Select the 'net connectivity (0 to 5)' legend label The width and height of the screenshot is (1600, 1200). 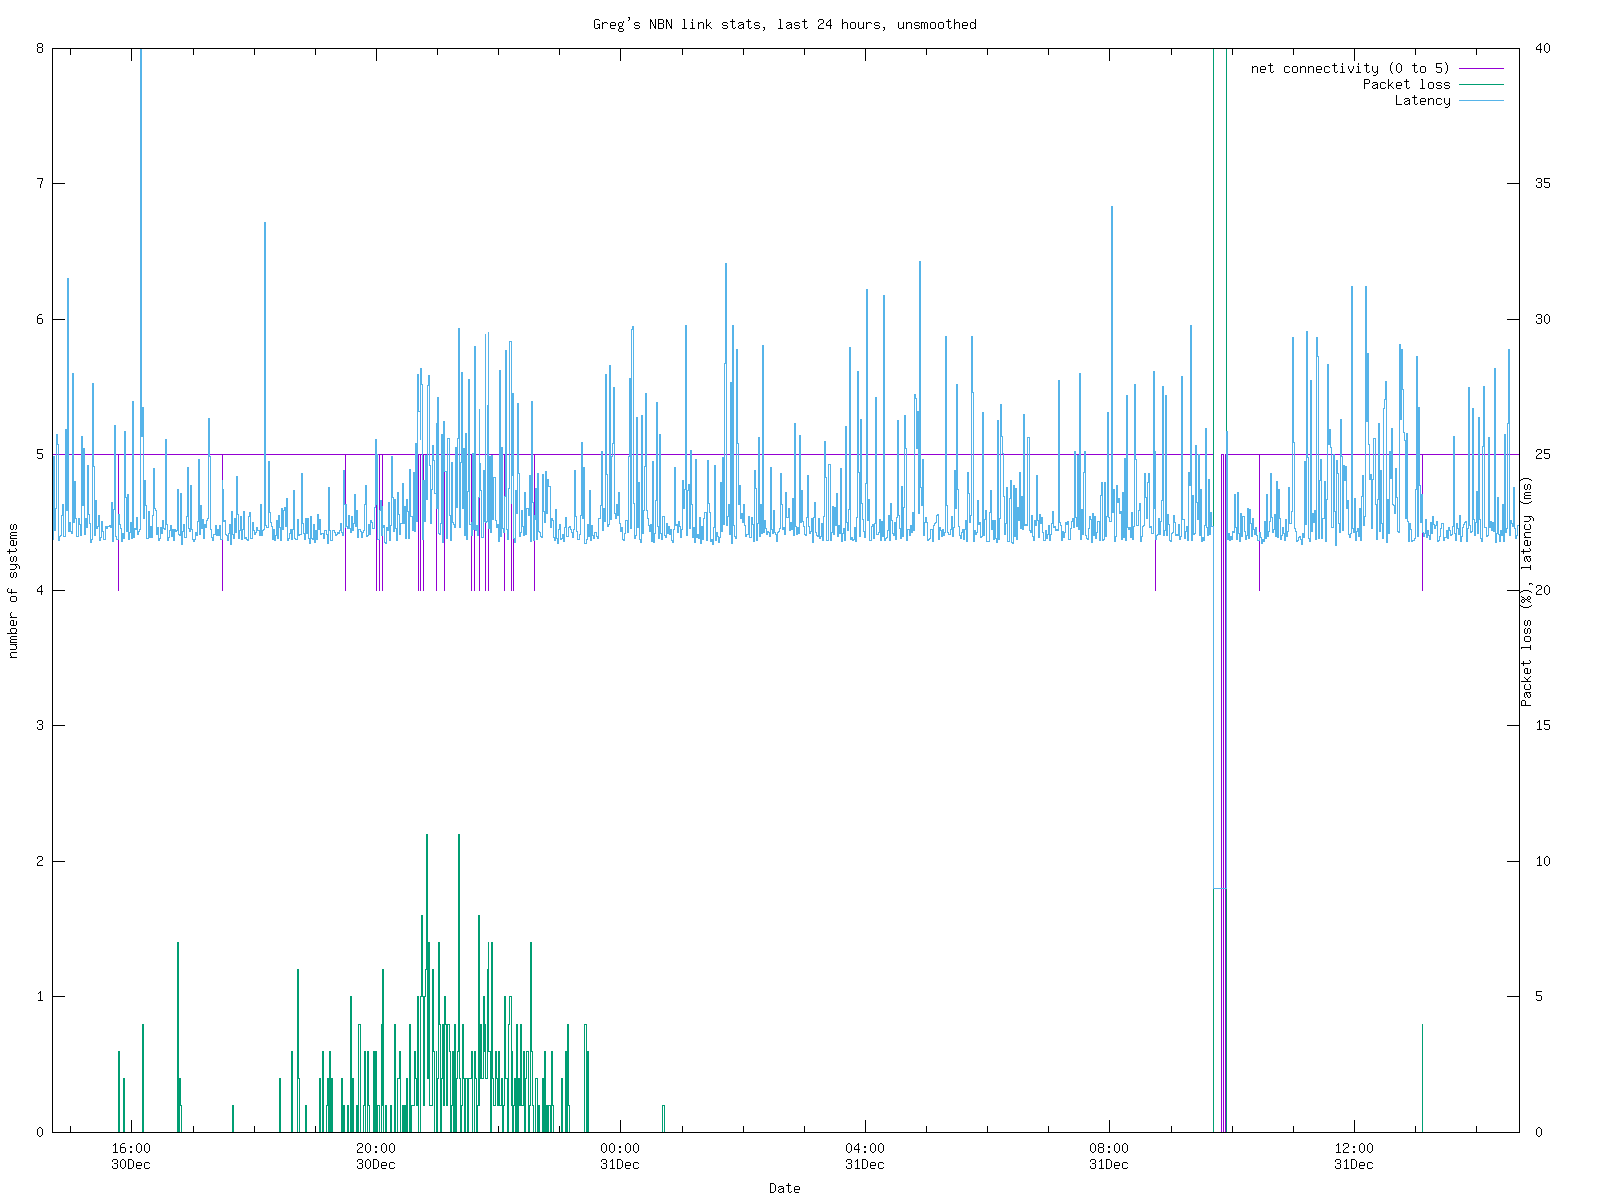(1349, 69)
